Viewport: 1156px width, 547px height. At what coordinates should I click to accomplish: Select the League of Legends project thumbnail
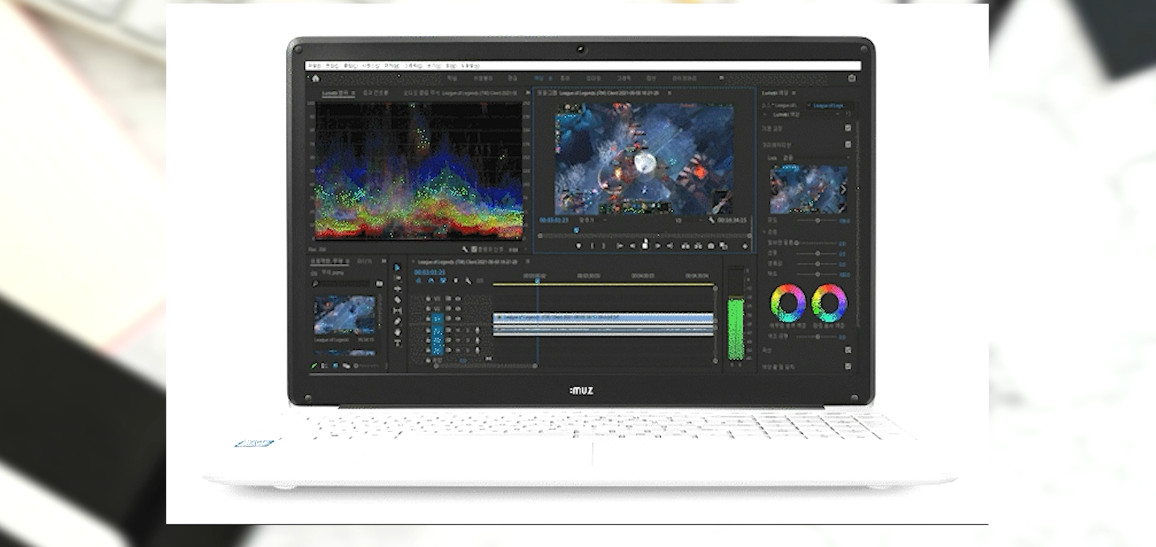tap(344, 315)
